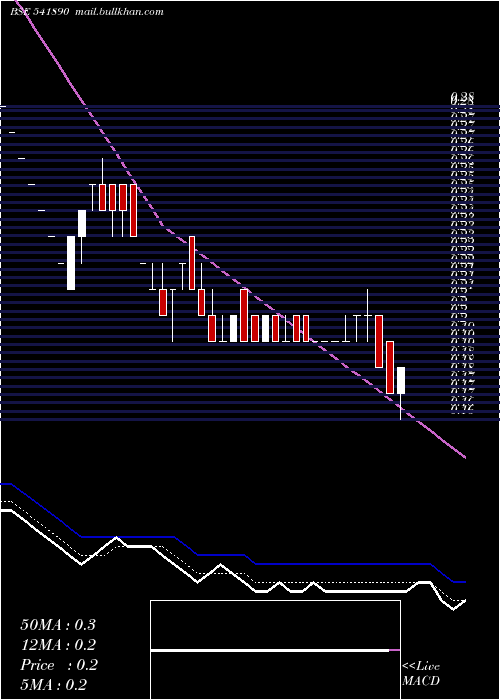
Task: Click the '50MA : 0.3' value
Action: (x=58, y=625)
